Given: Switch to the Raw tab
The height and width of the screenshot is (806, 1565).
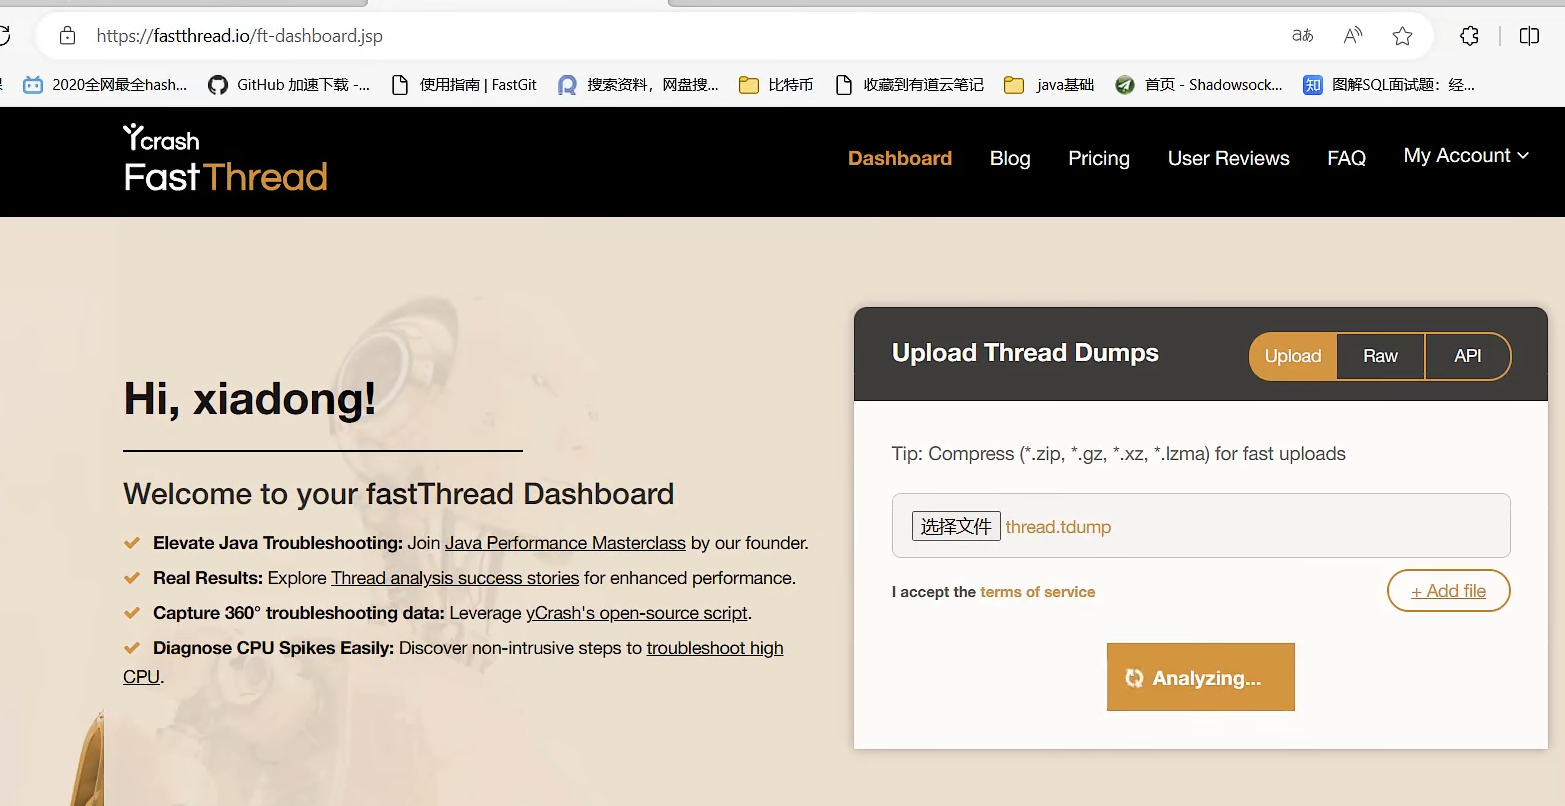Looking at the screenshot, I should [x=1381, y=356].
